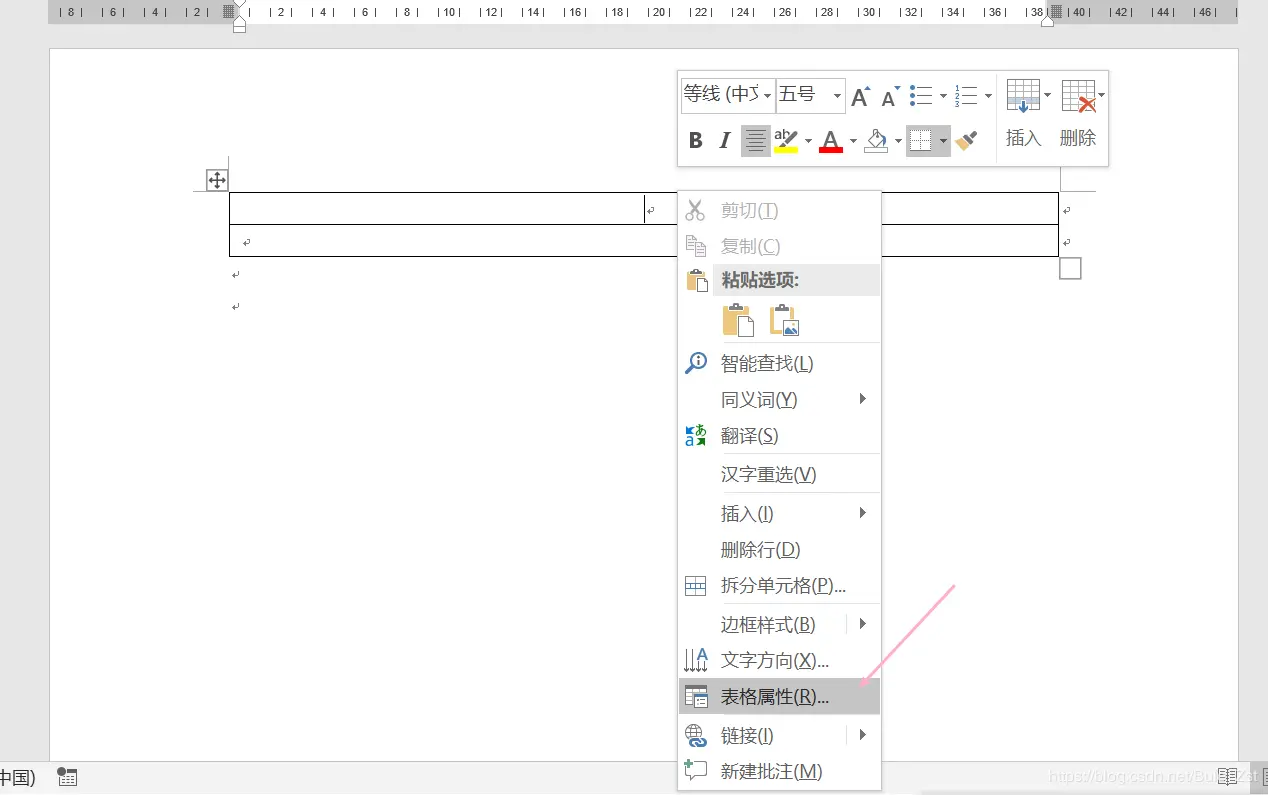Click the table move handle to select table
1268x795 pixels.
(217, 180)
